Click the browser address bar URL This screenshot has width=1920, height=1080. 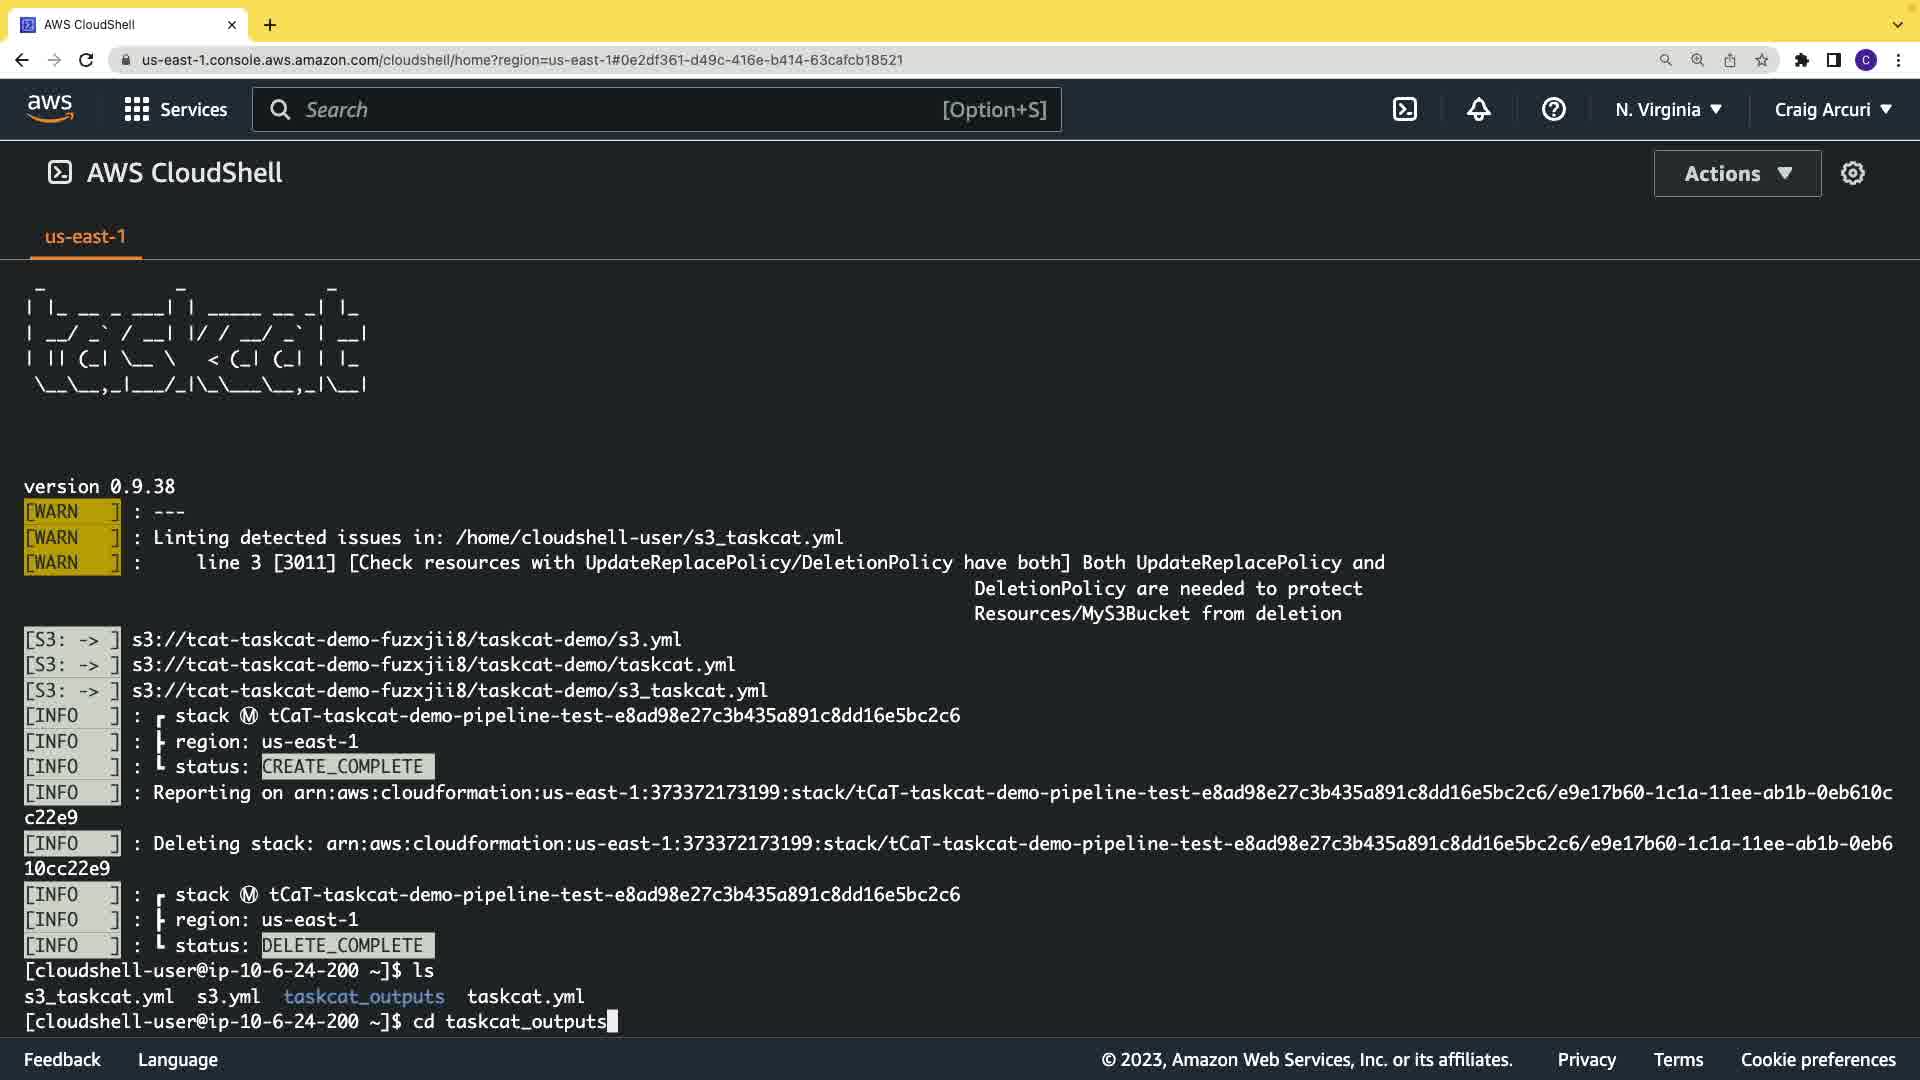pos(522,60)
